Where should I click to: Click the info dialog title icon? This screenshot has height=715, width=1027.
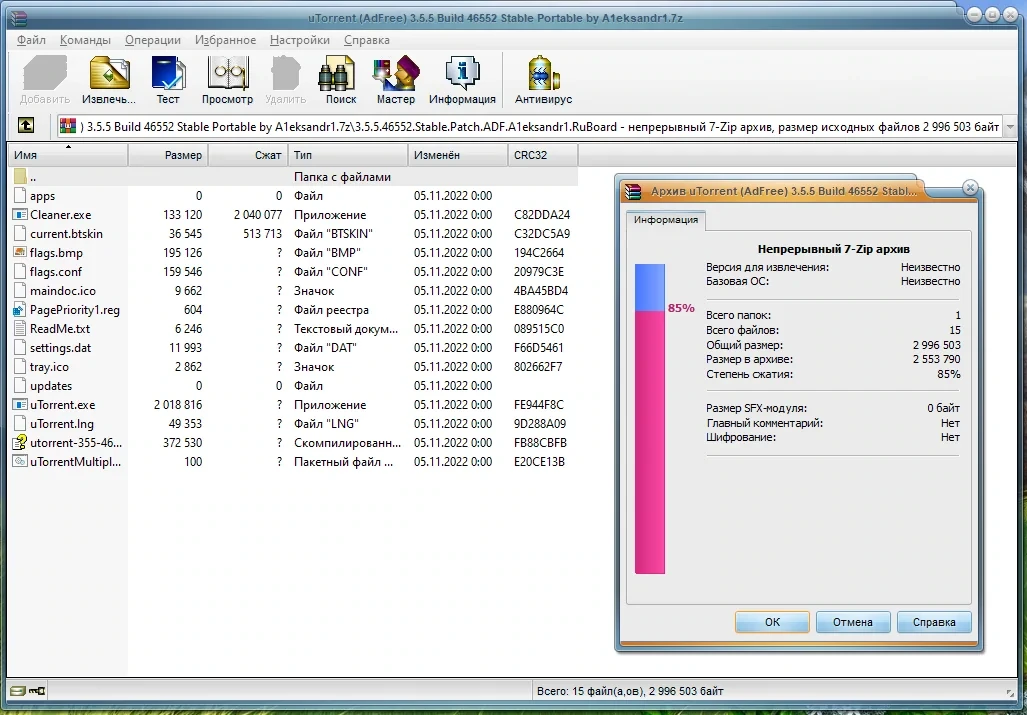(633, 191)
